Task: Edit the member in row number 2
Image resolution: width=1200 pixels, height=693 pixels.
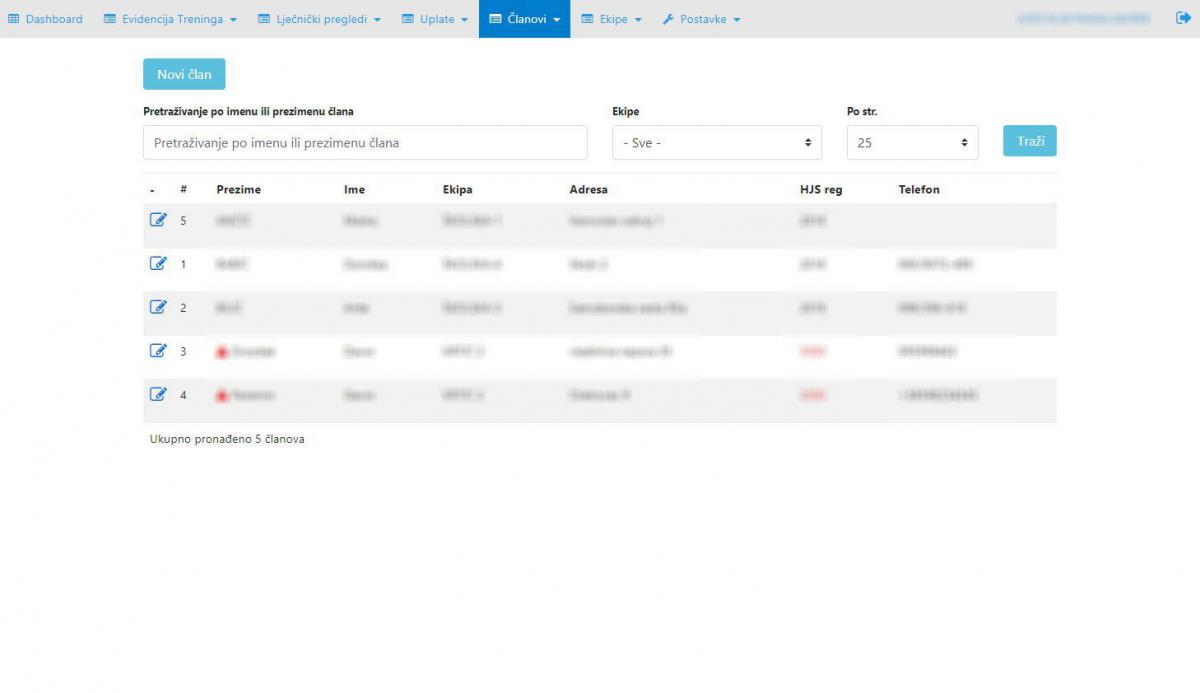Action: (x=157, y=307)
